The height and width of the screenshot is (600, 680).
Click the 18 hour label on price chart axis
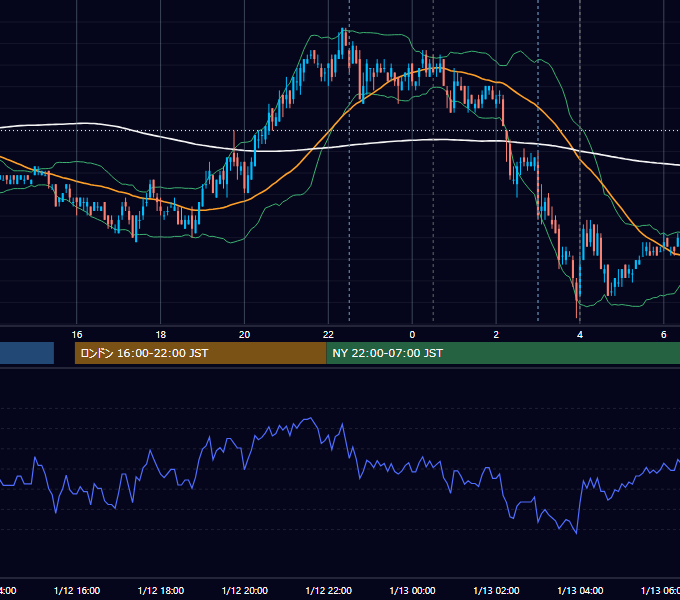pyautogui.click(x=160, y=334)
